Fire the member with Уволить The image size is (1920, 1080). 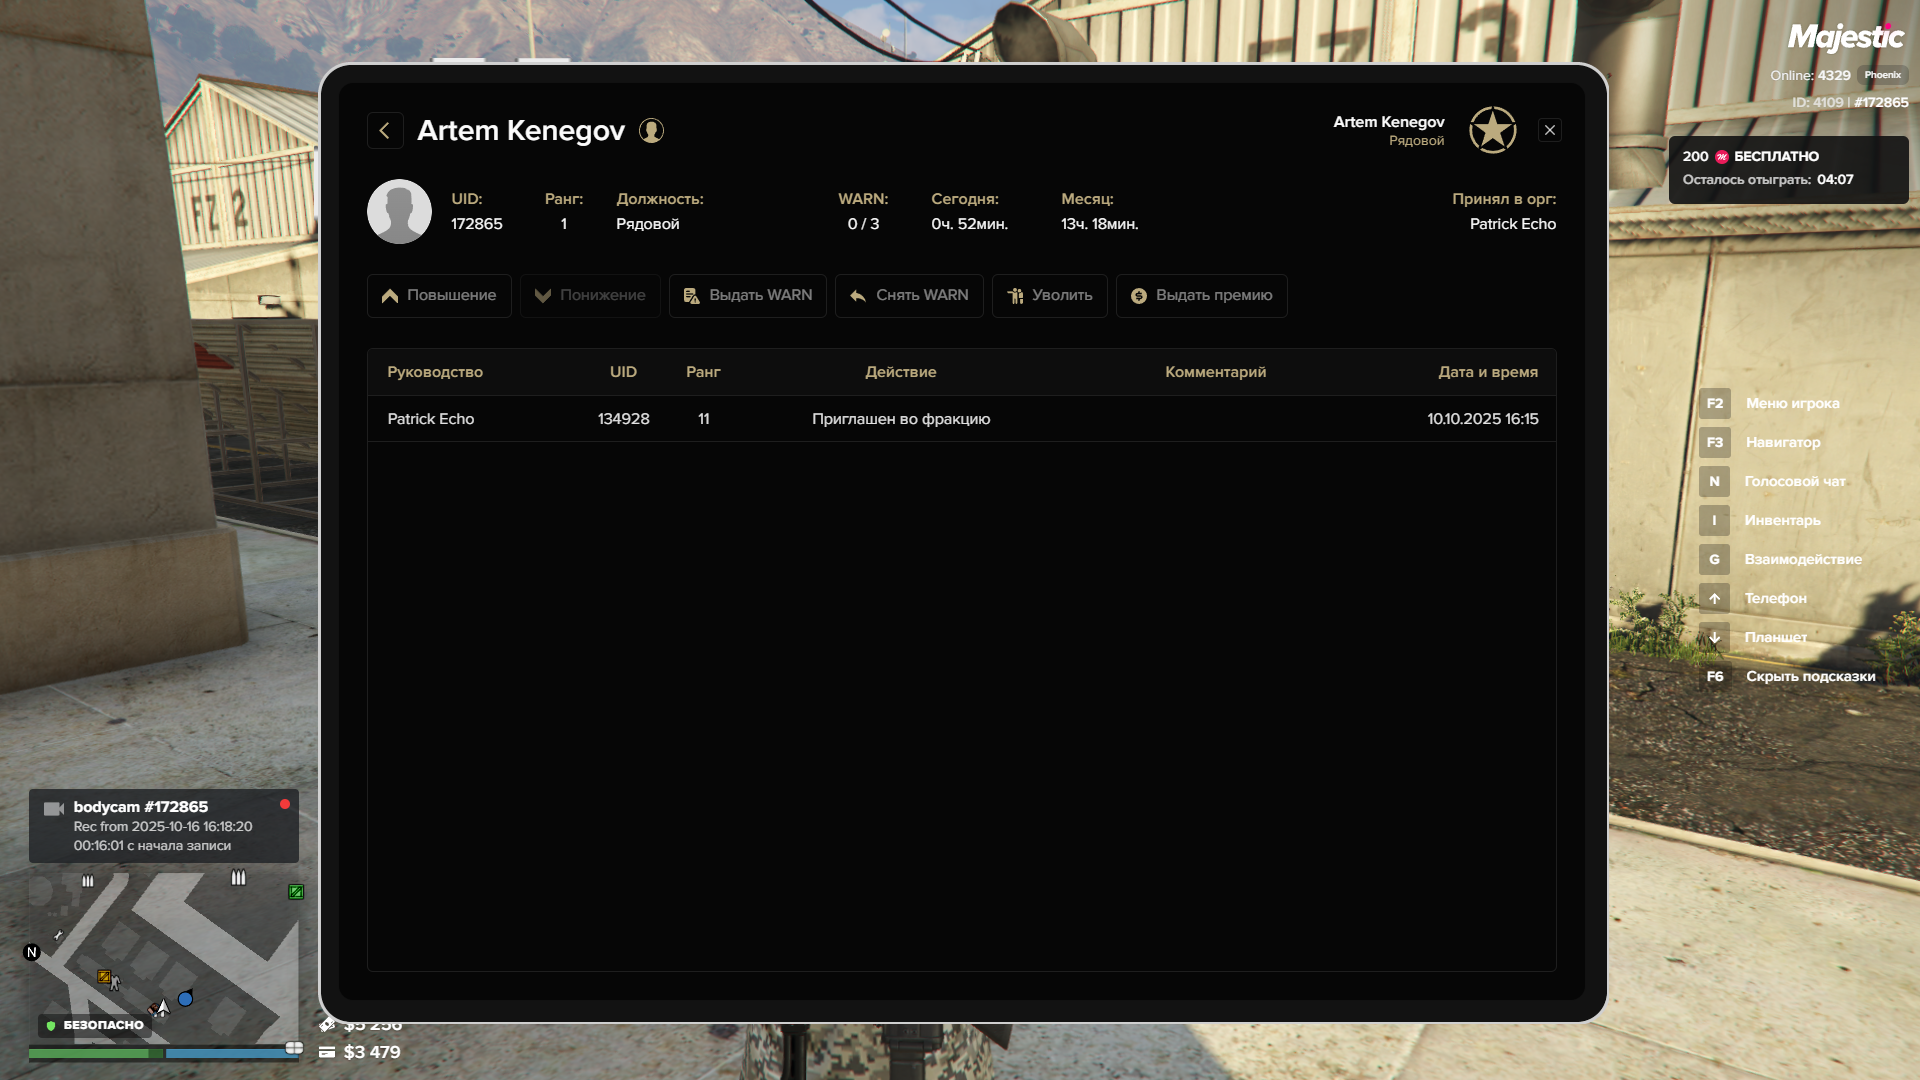pyautogui.click(x=1049, y=296)
